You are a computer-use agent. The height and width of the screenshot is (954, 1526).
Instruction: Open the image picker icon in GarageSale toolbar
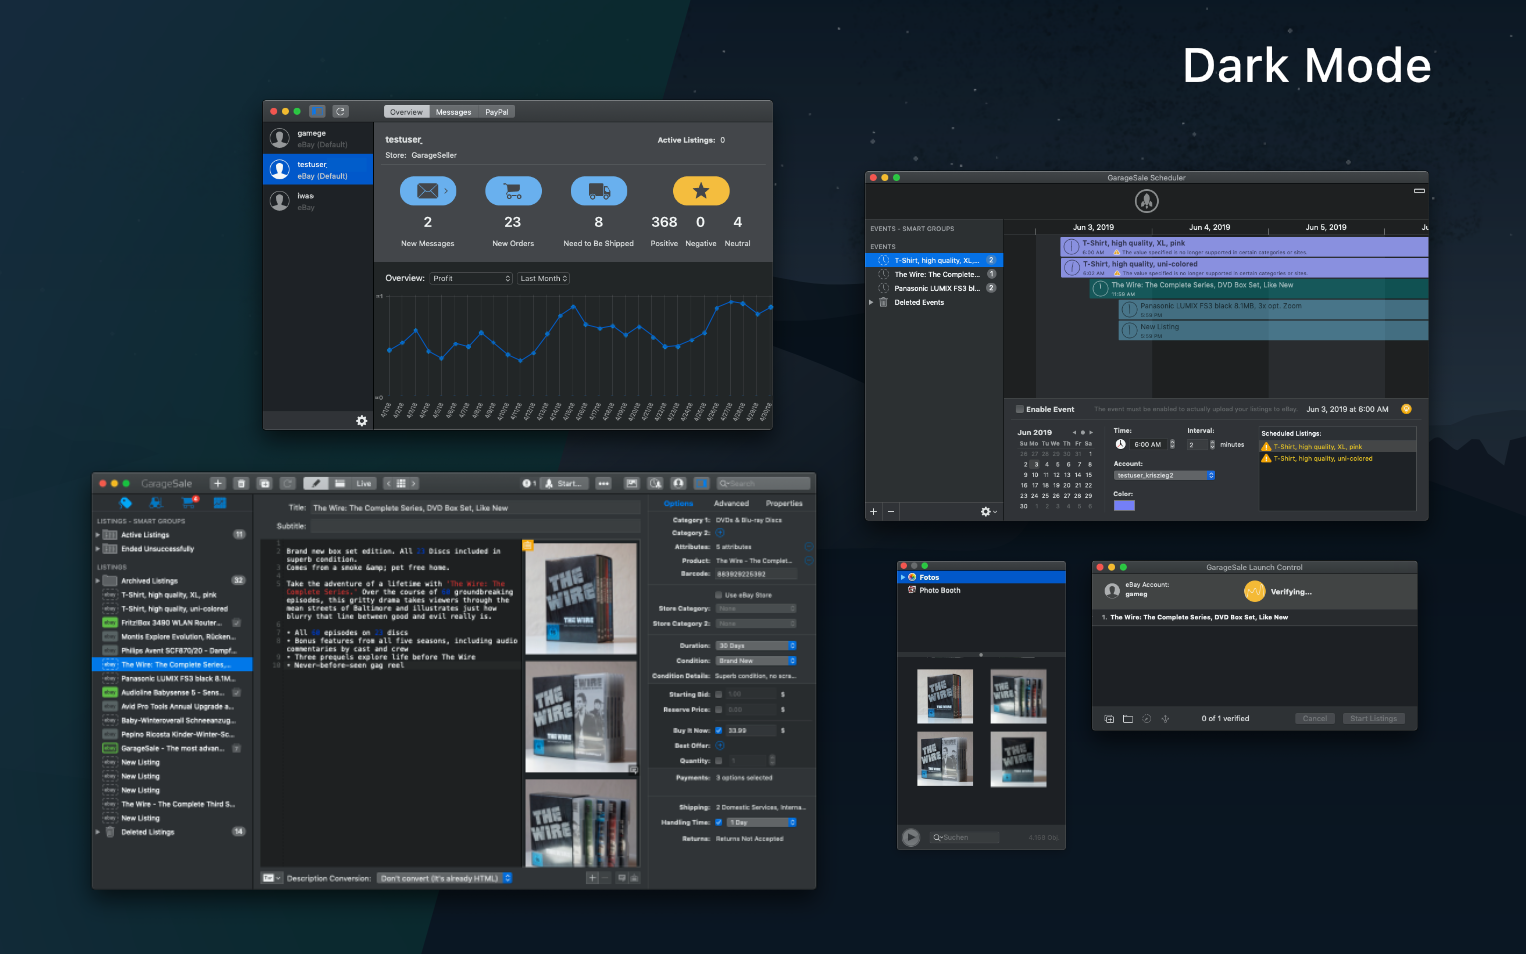click(632, 483)
